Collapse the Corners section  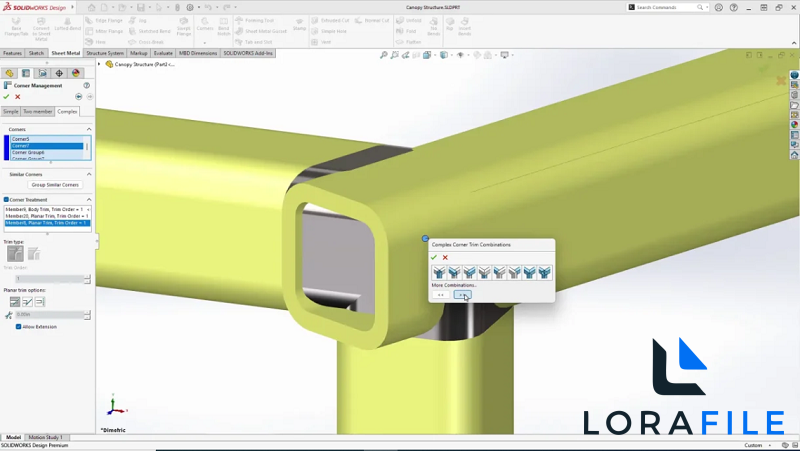tap(89, 129)
